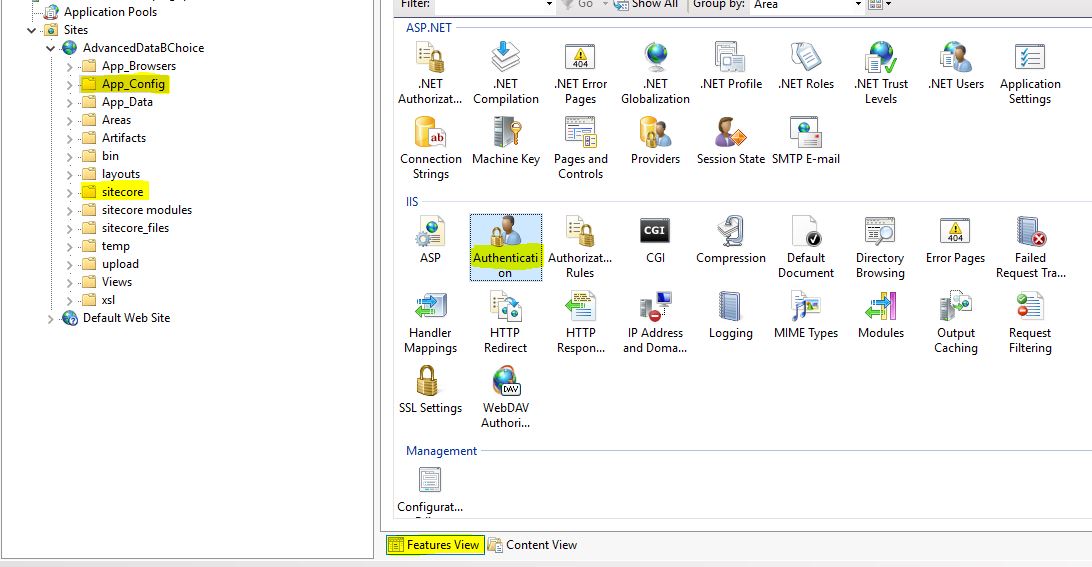
Task: Open CGI feature
Action: tap(655, 240)
